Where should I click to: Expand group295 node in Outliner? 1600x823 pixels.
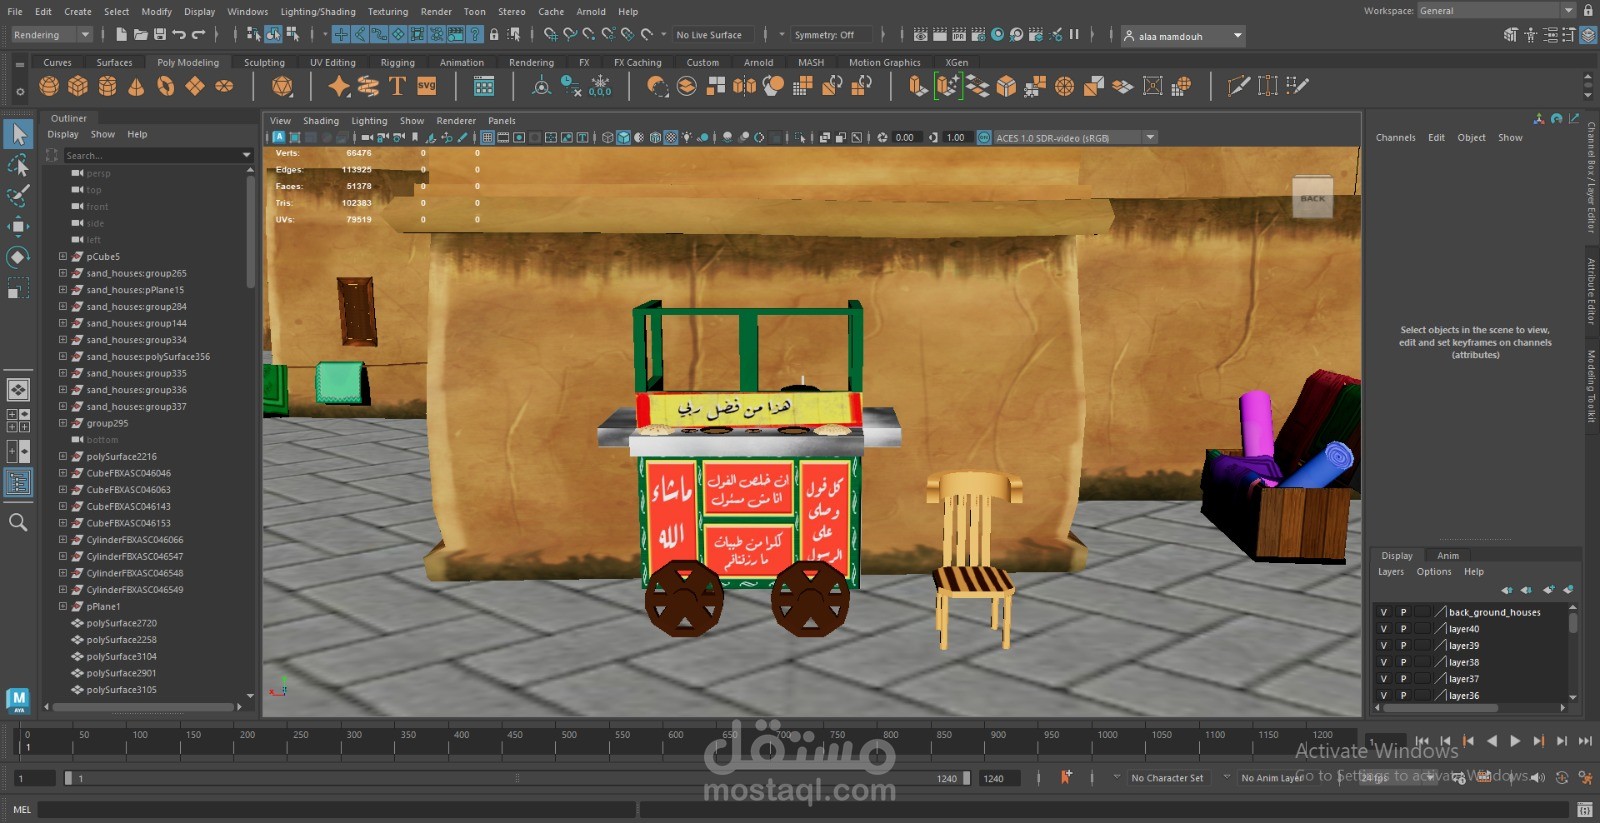[x=63, y=423]
